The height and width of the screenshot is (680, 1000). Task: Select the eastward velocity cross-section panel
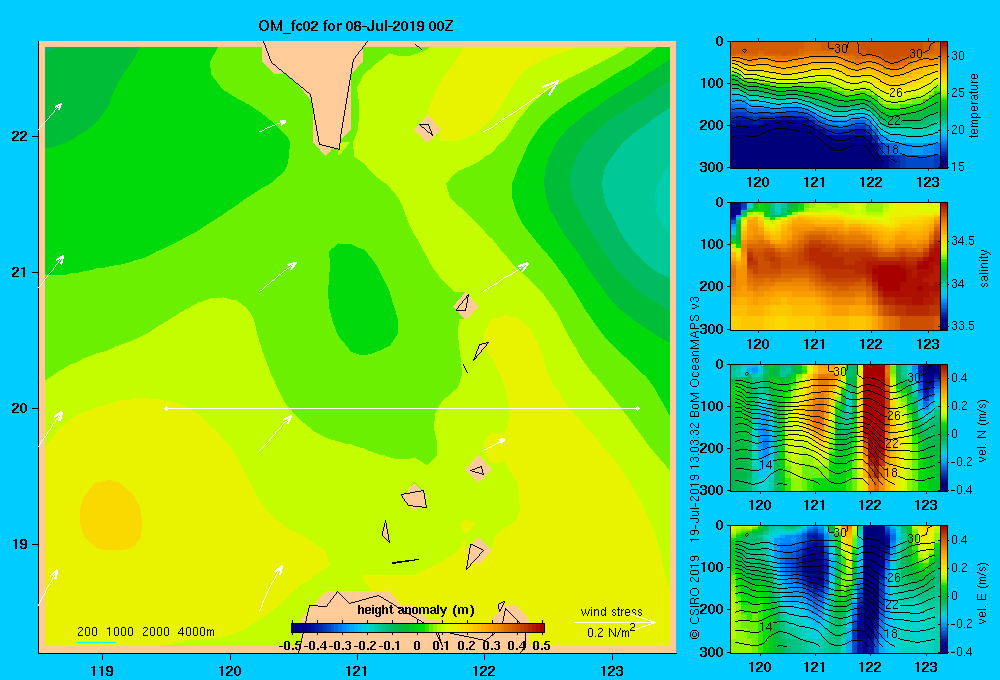pos(834,589)
